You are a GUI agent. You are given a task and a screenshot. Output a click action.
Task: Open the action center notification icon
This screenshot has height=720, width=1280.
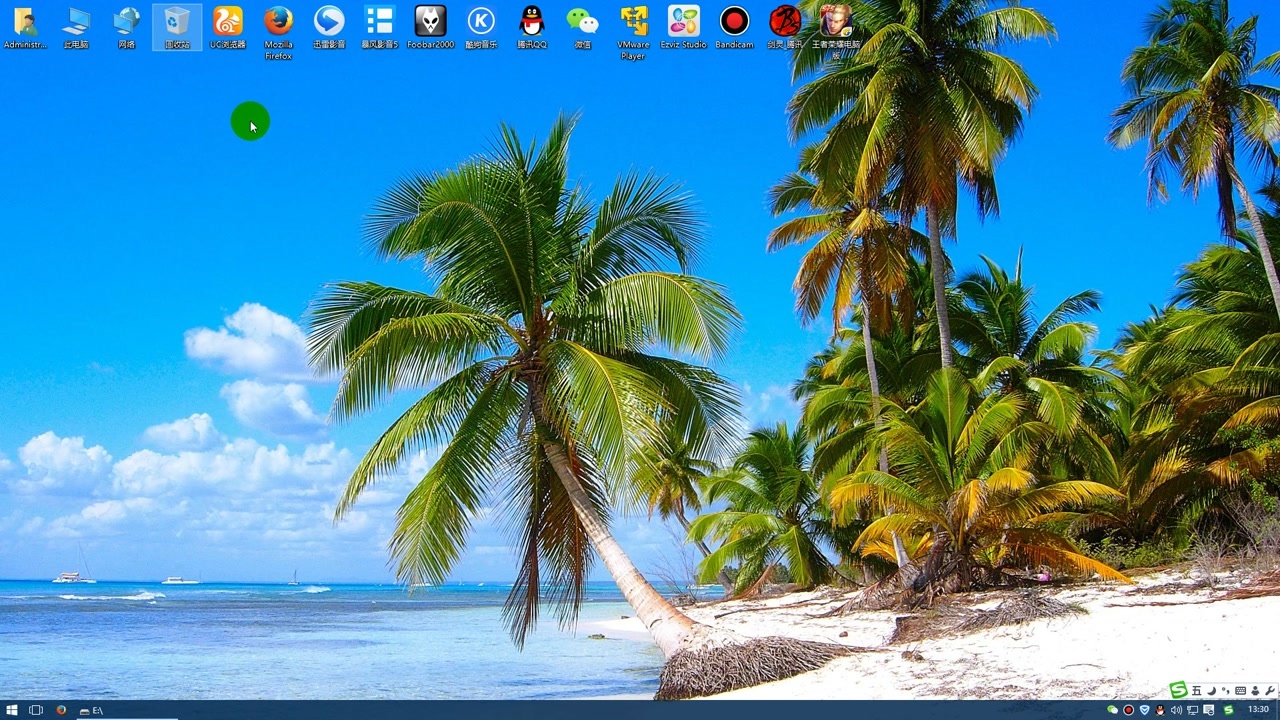pos(1209,710)
